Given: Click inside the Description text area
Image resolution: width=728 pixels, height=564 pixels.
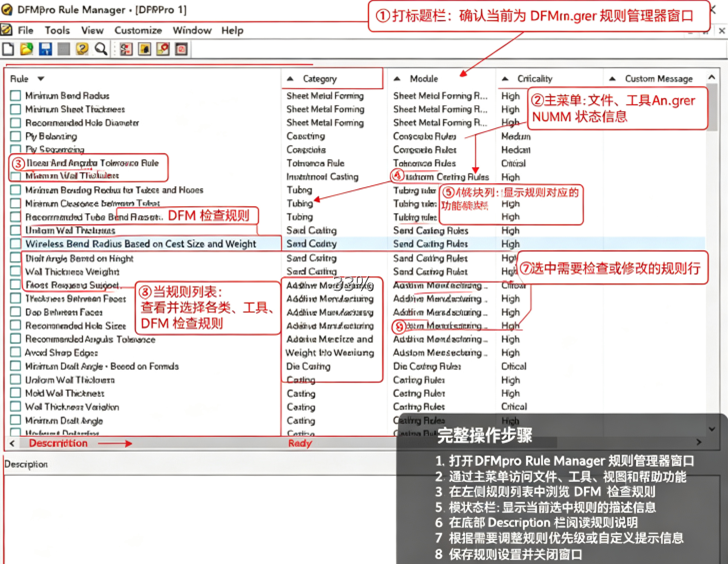Looking at the screenshot, I should tap(200, 519).
